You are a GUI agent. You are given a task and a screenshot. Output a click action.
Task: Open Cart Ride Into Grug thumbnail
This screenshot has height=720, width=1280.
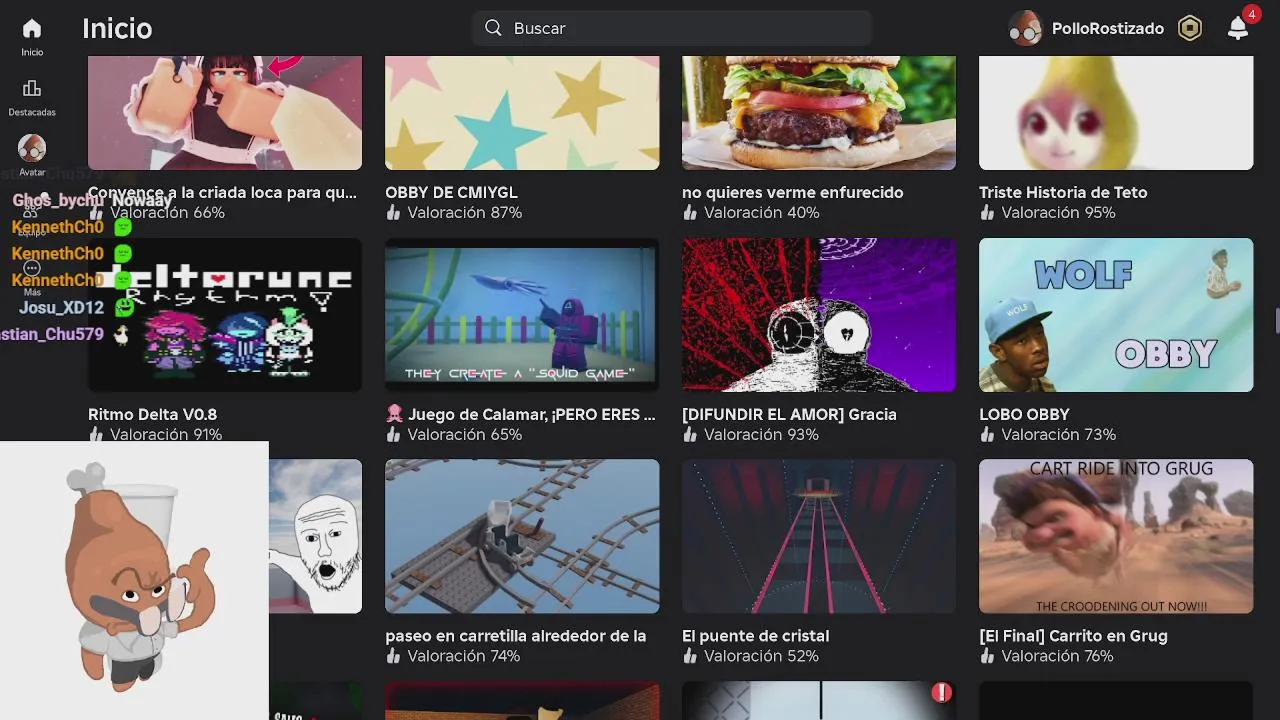click(1116, 536)
